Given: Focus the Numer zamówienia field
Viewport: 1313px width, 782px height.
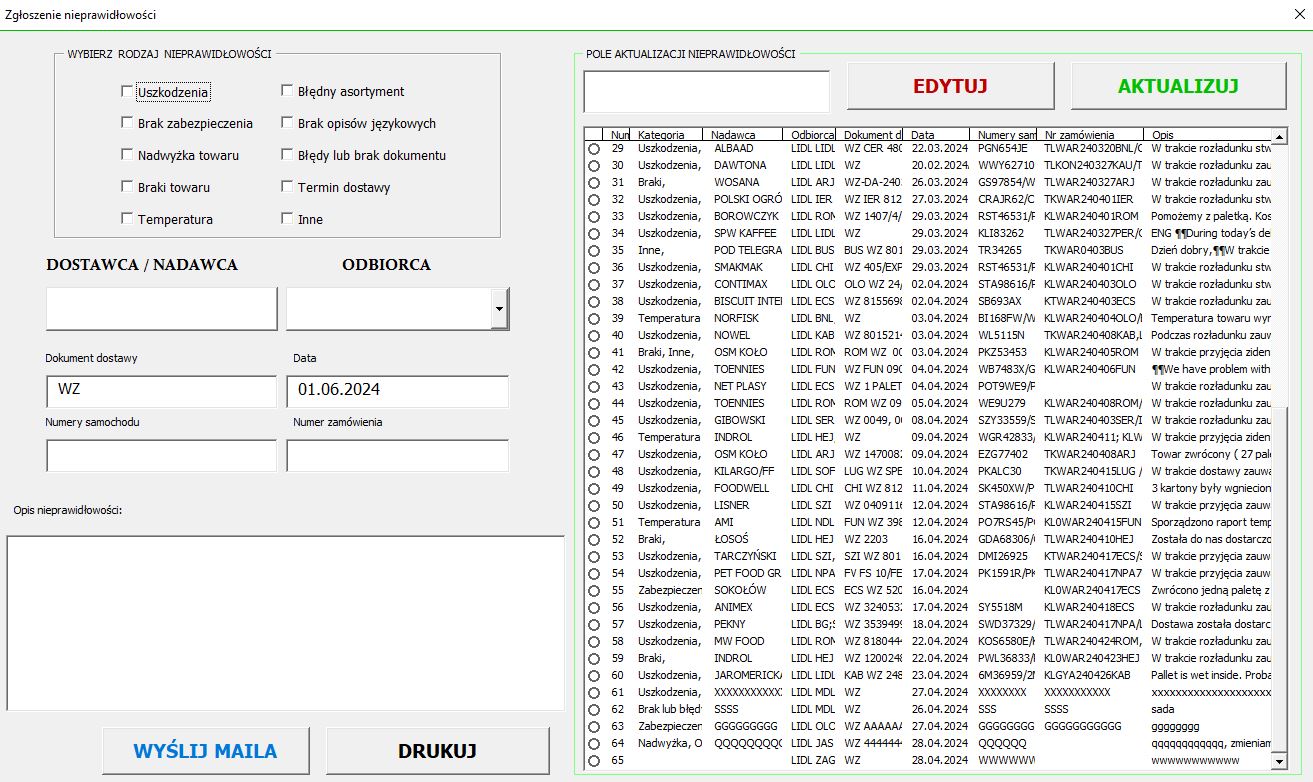Looking at the screenshot, I should pyautogui.click(x=397, y=456).
